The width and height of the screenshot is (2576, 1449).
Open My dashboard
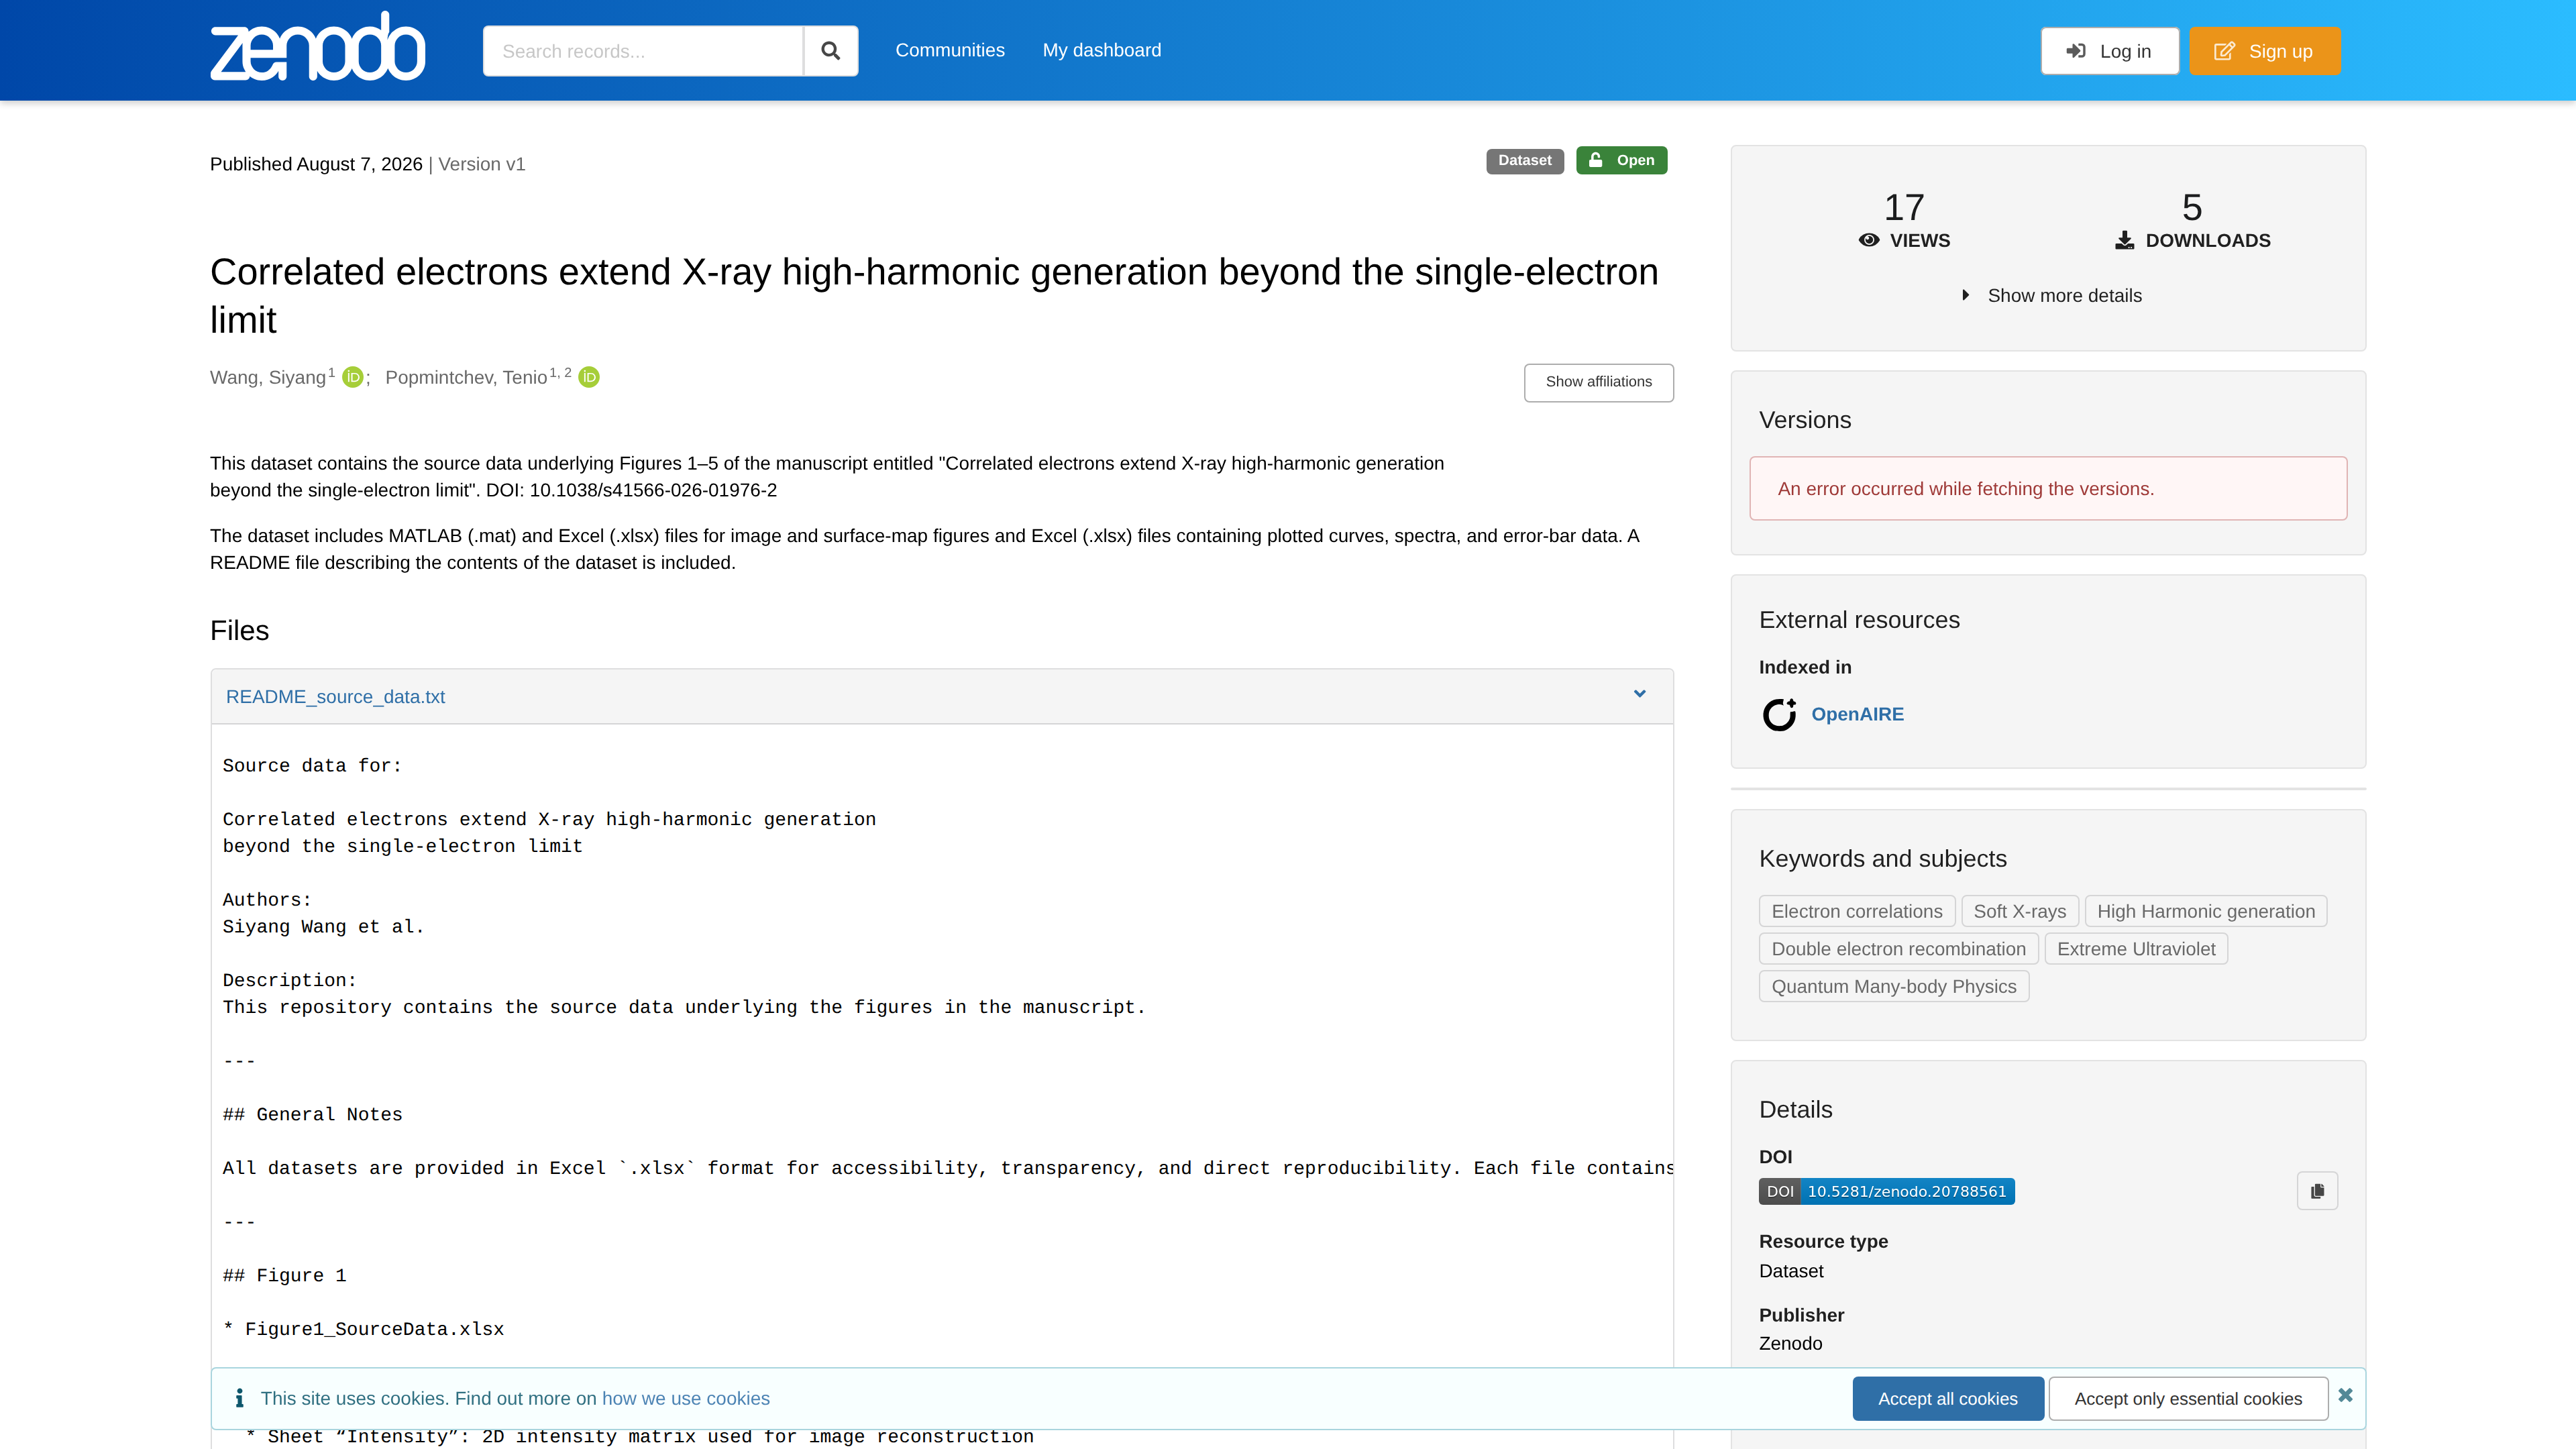point(1102,50)
